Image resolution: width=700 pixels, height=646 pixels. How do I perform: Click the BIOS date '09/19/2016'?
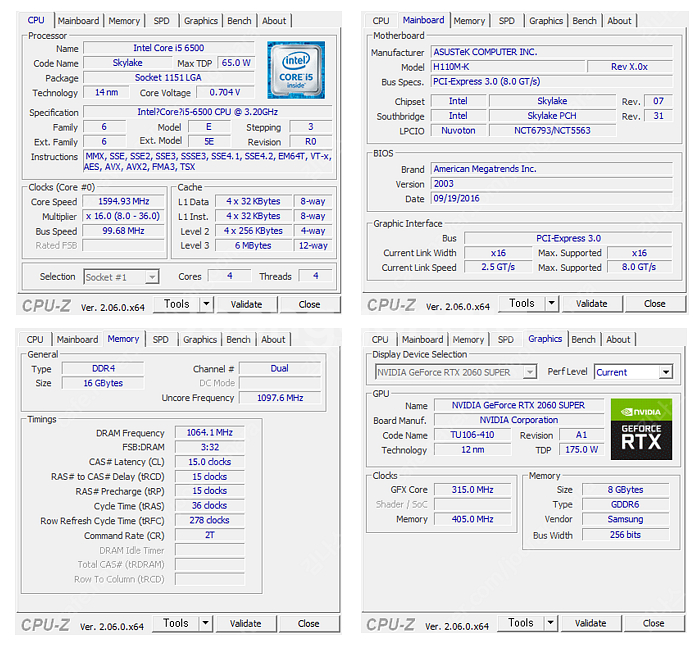click(x=552, y=198)
